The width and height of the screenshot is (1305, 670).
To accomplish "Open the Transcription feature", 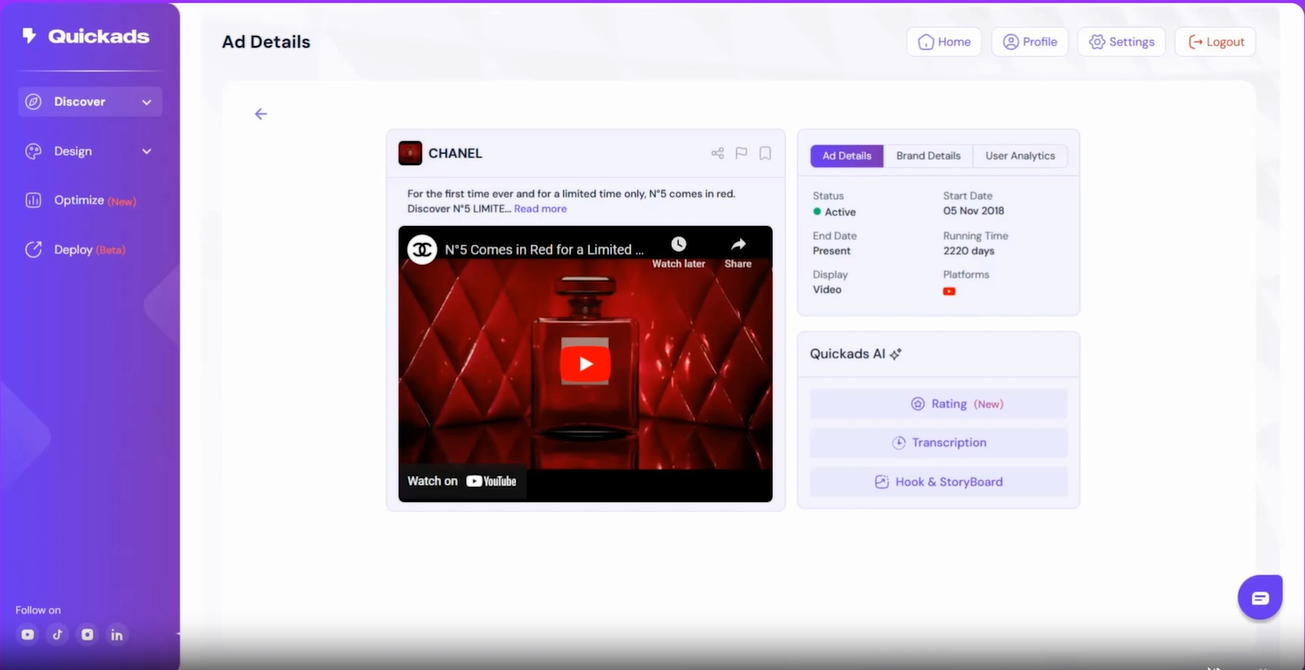I will click(938, 442).
